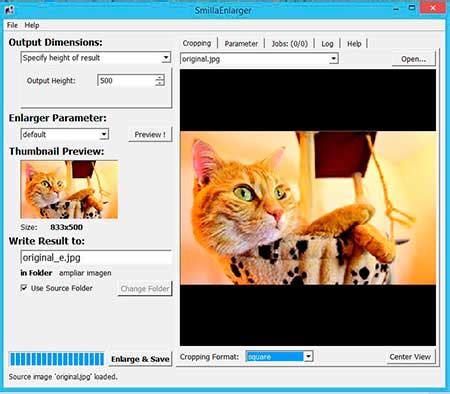Click the Center View button
Image resolution: width=450 pixels, height=394 pixels.
click(x=410, y=357)
